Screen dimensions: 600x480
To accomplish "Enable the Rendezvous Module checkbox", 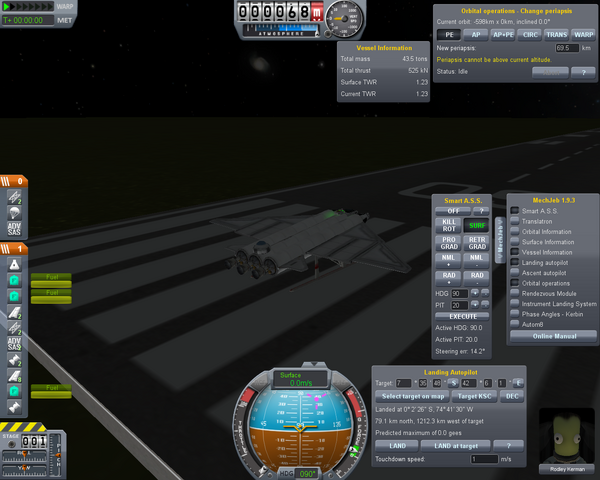I will (515, 293).
